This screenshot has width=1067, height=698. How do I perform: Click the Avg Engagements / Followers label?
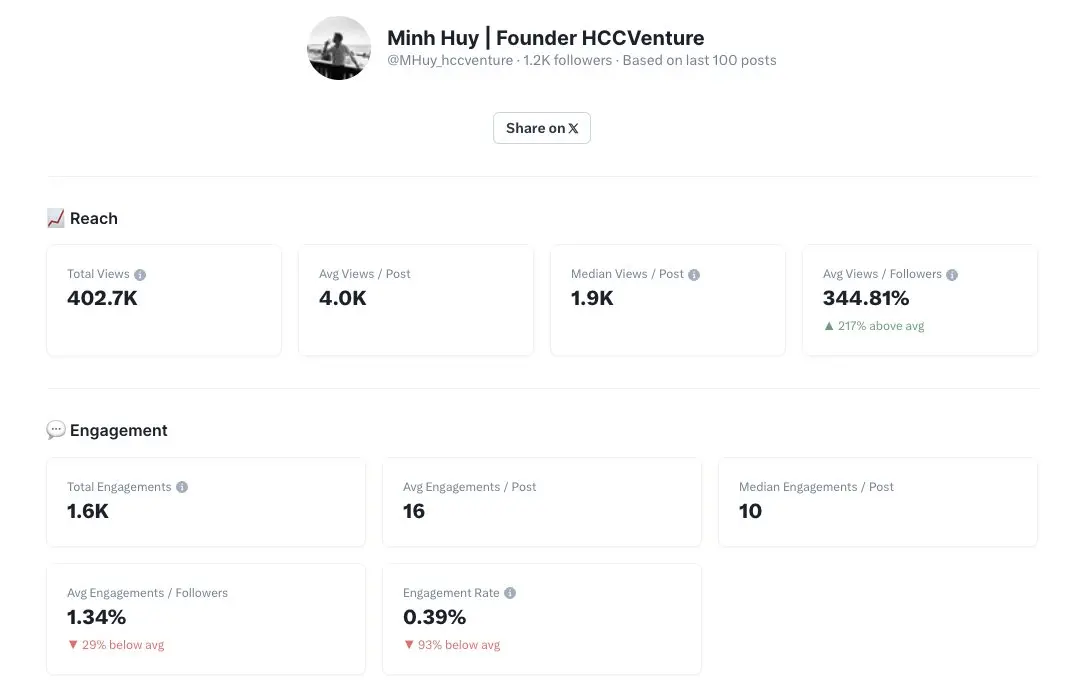pos(148,593)
